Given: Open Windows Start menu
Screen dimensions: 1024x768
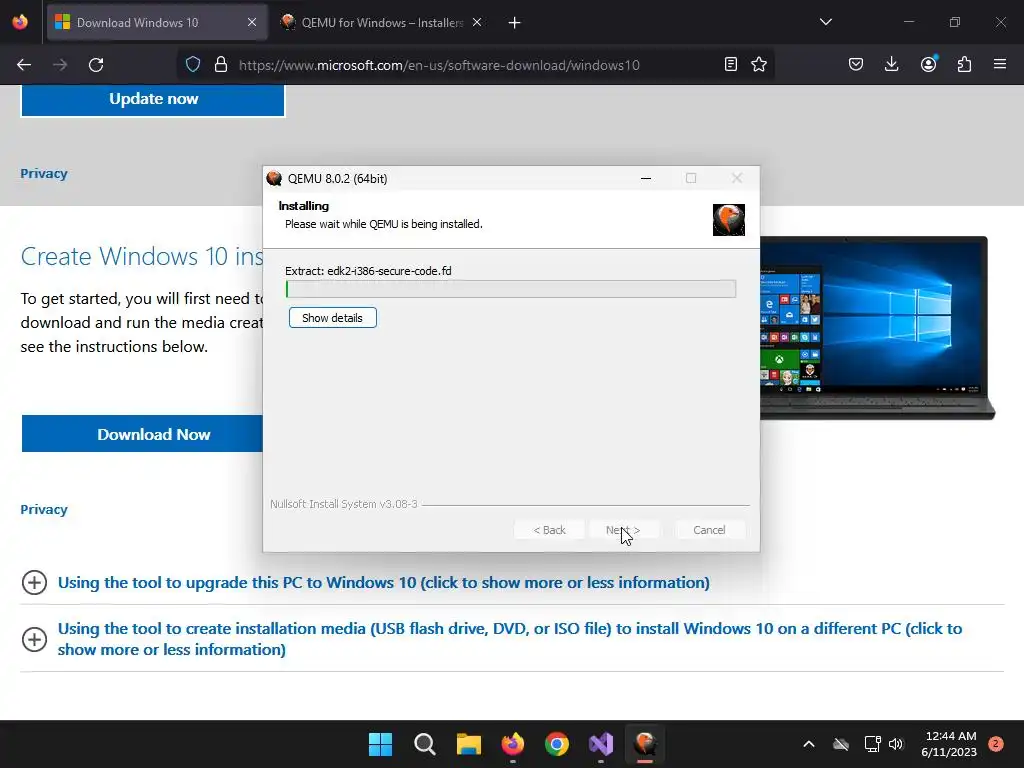Looking at the screenshot, I should [380, 744].
